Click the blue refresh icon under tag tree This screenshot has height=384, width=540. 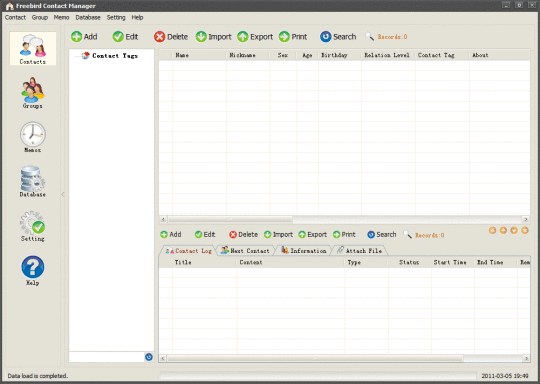pyautogui.click(x=149, y=357)
